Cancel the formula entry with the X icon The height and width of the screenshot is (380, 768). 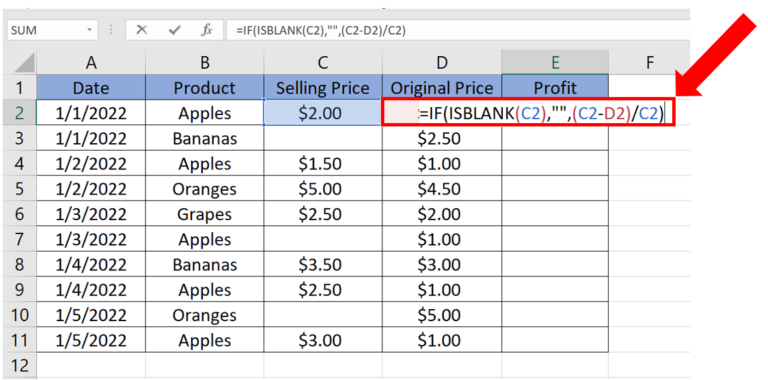point(142,30)
